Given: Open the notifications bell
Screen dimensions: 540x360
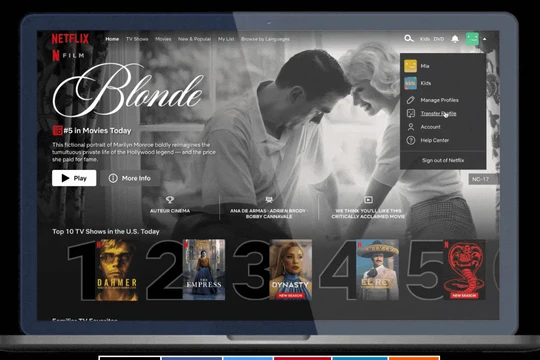Looking at the screenshot, I should [455, 39].
